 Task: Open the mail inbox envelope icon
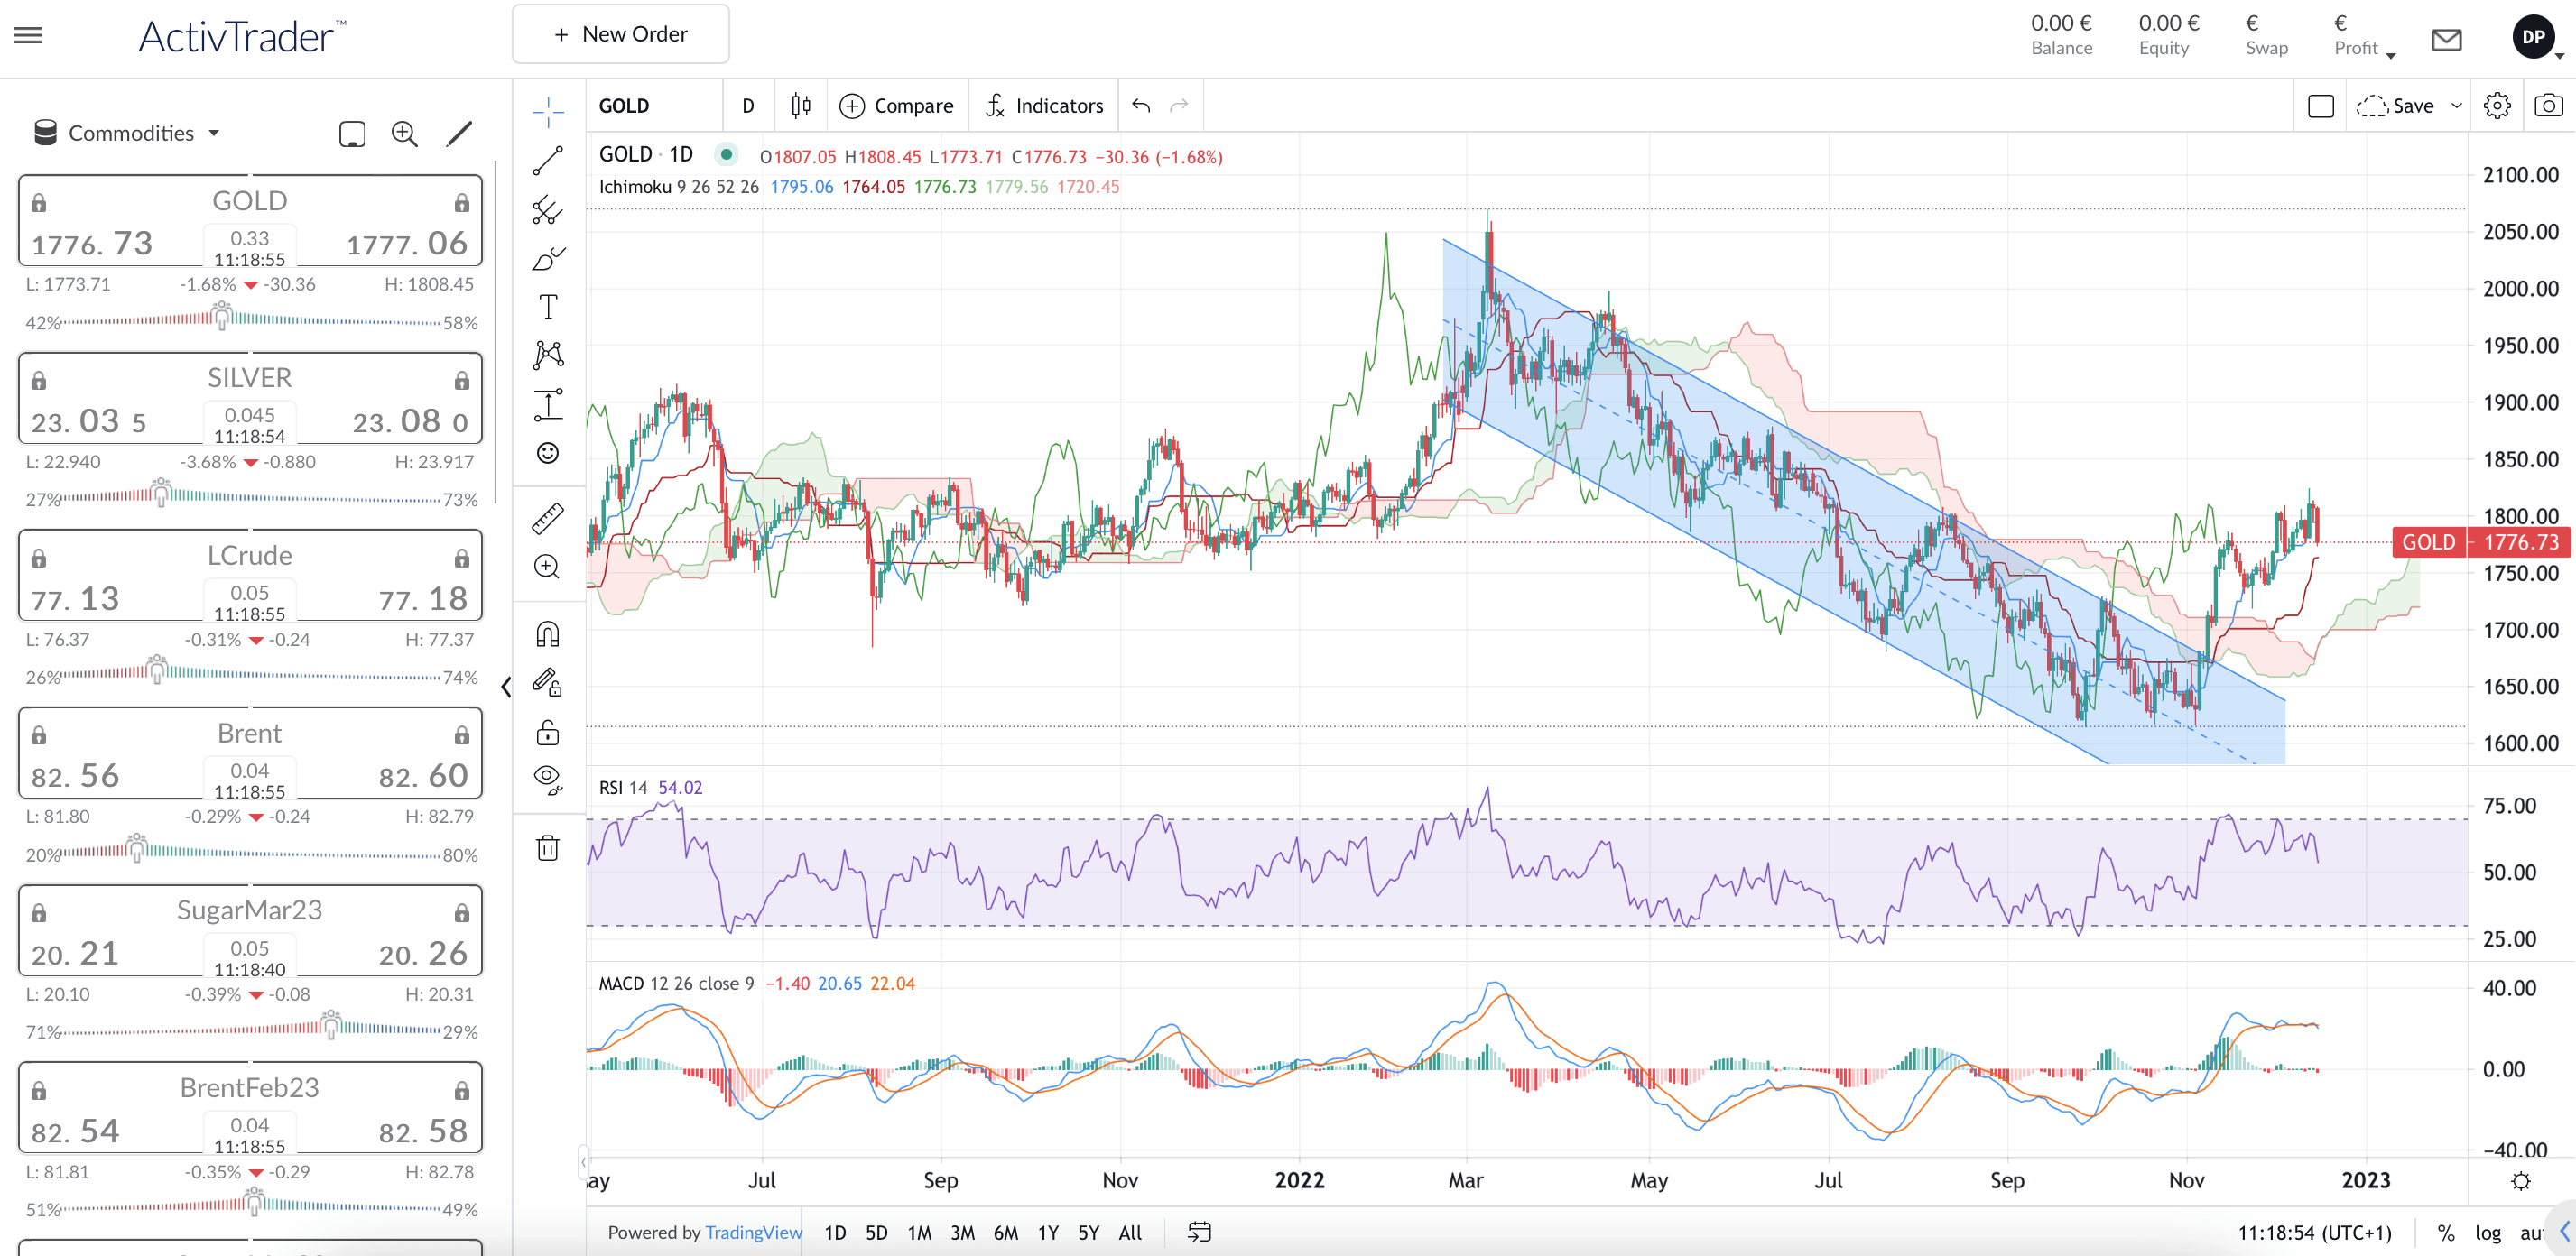tap(2447, 39)
